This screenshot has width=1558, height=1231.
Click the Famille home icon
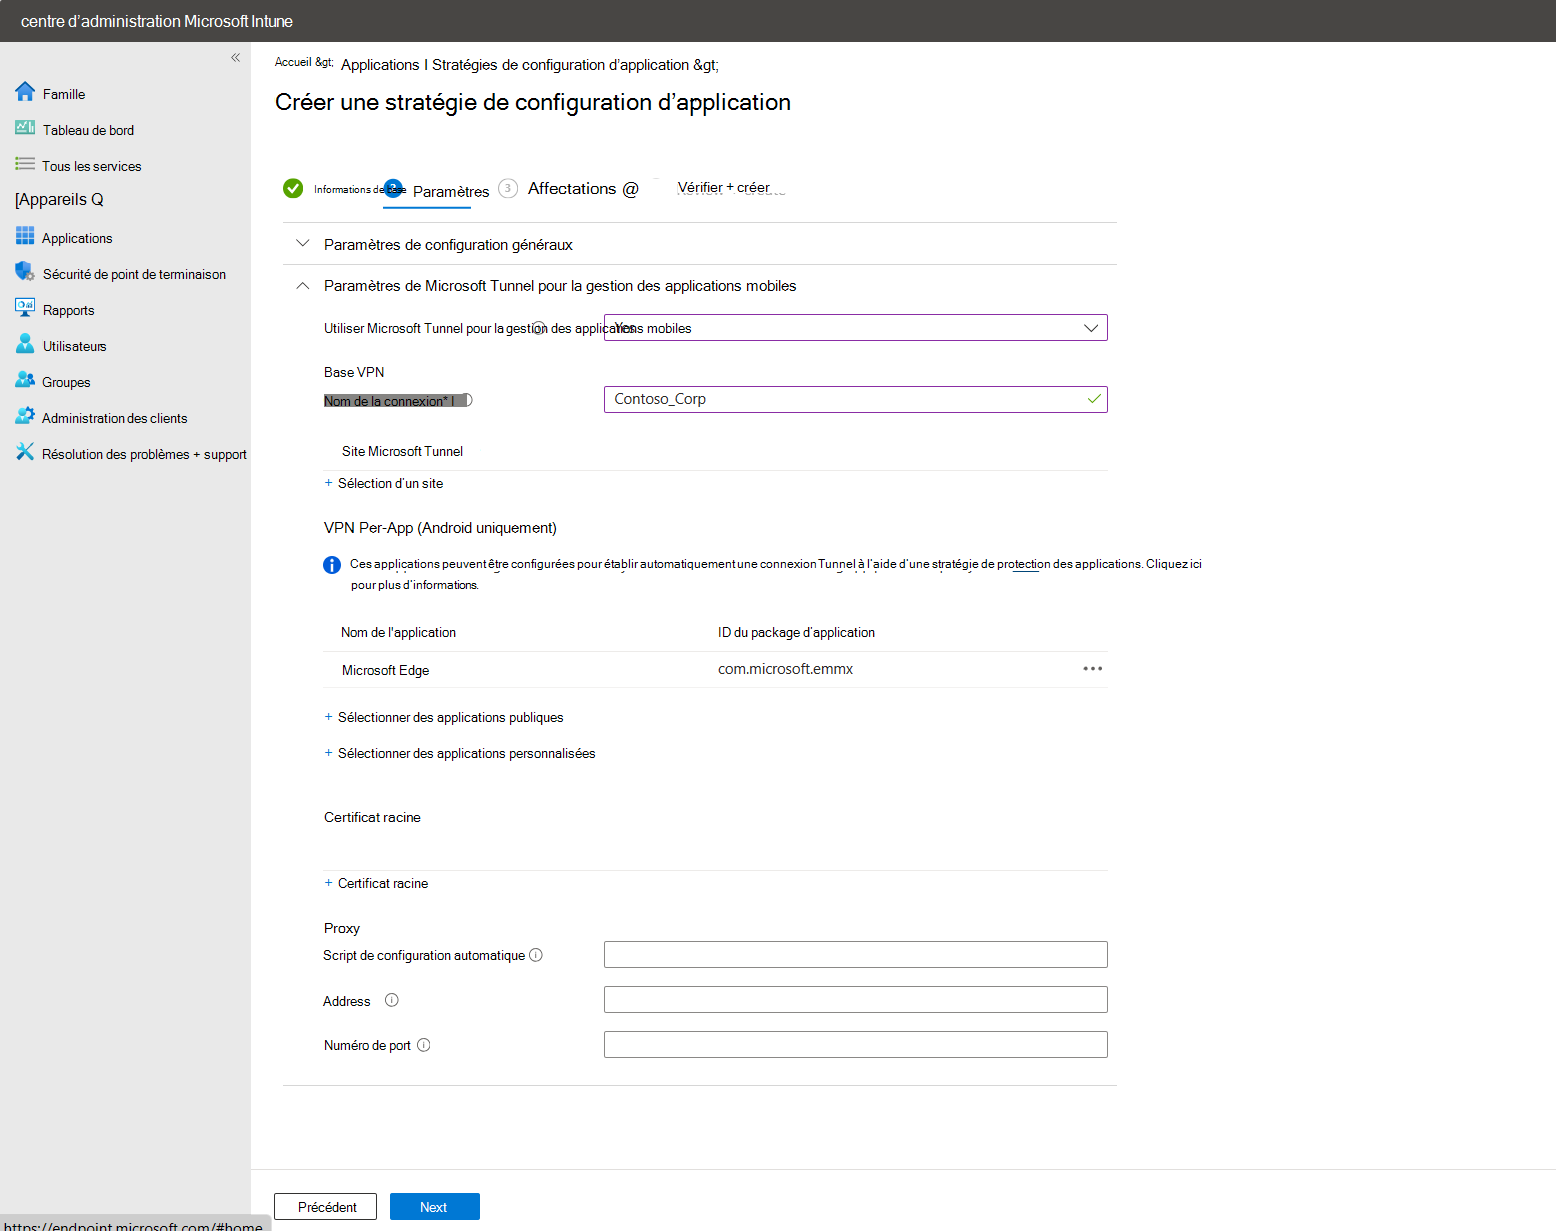[25, 92]
